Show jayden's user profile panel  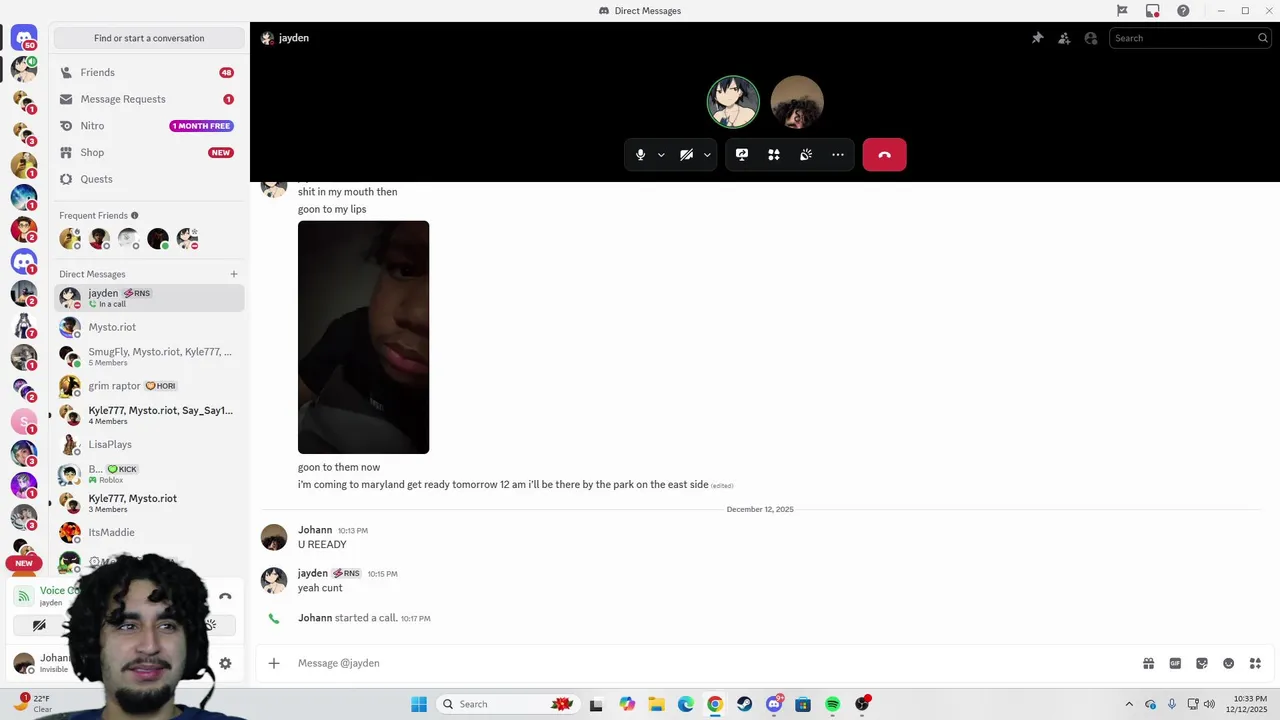[1091, 38]
